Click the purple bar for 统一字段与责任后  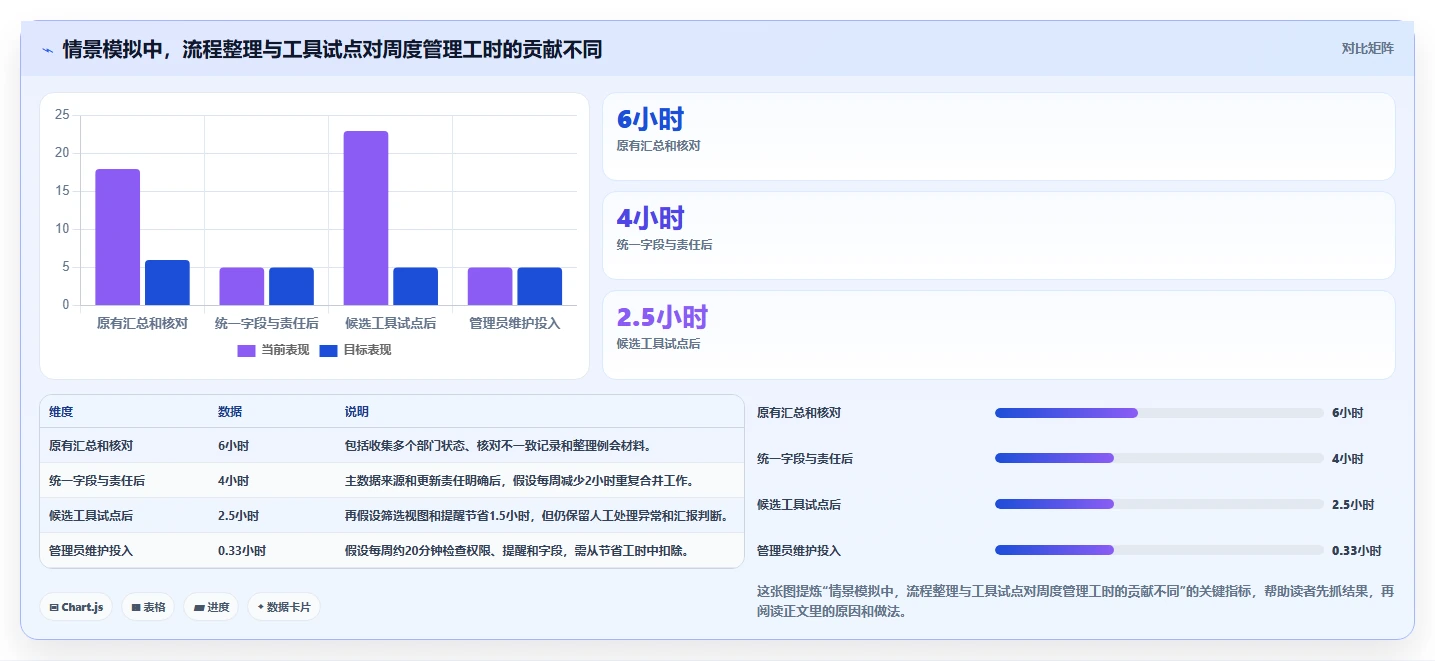[242, 286]
